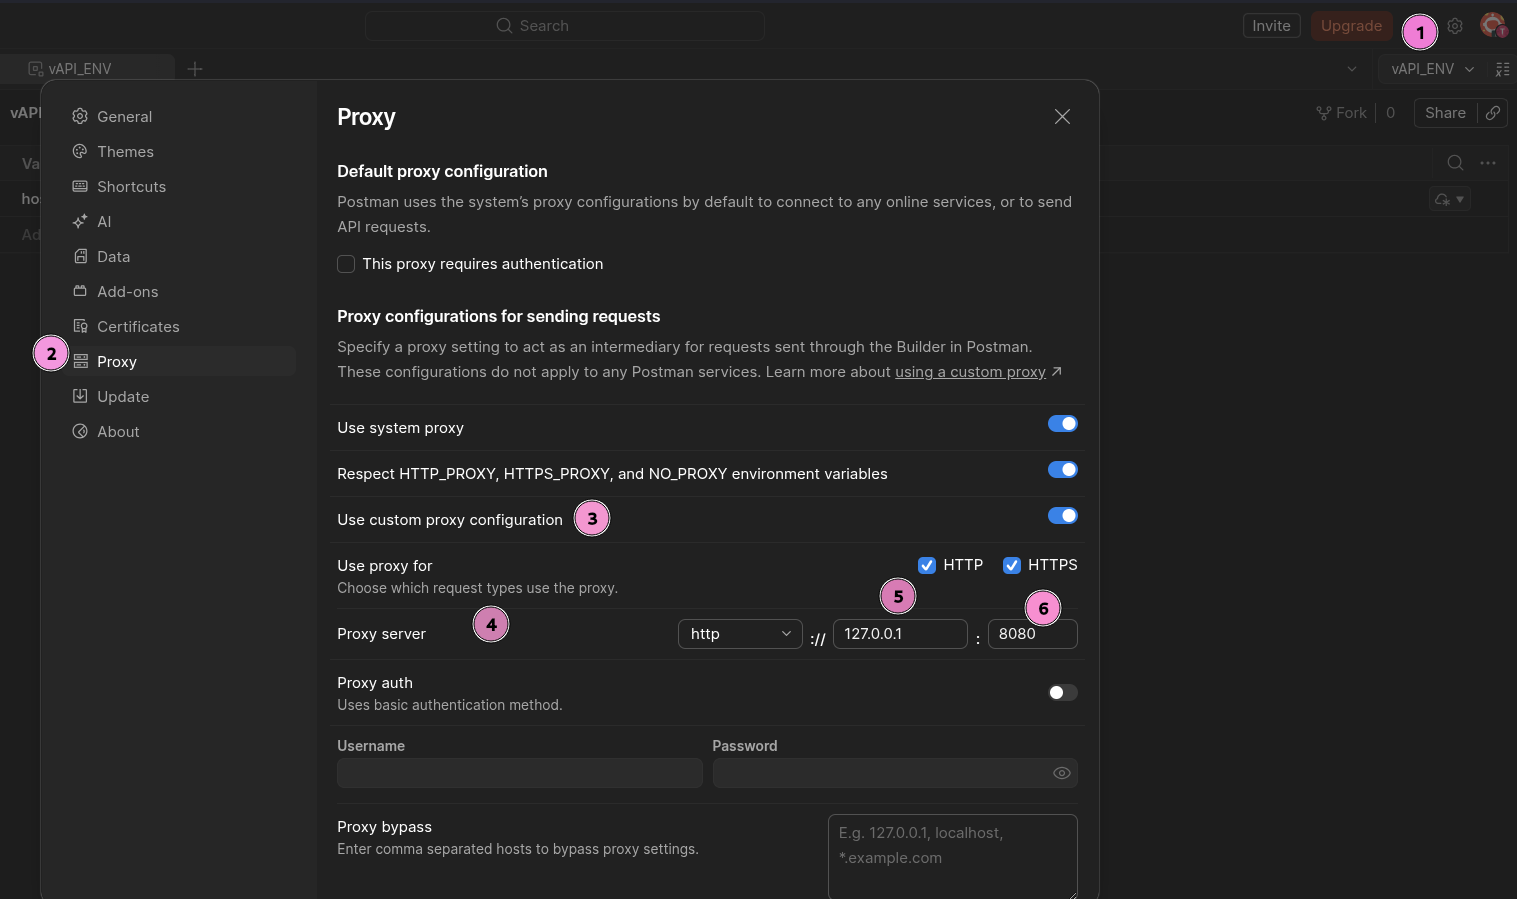Image resolution: width=1517 pixels, height=899 pixels.
Task: Open the environment quick look icon
Action: point(1502,69)
